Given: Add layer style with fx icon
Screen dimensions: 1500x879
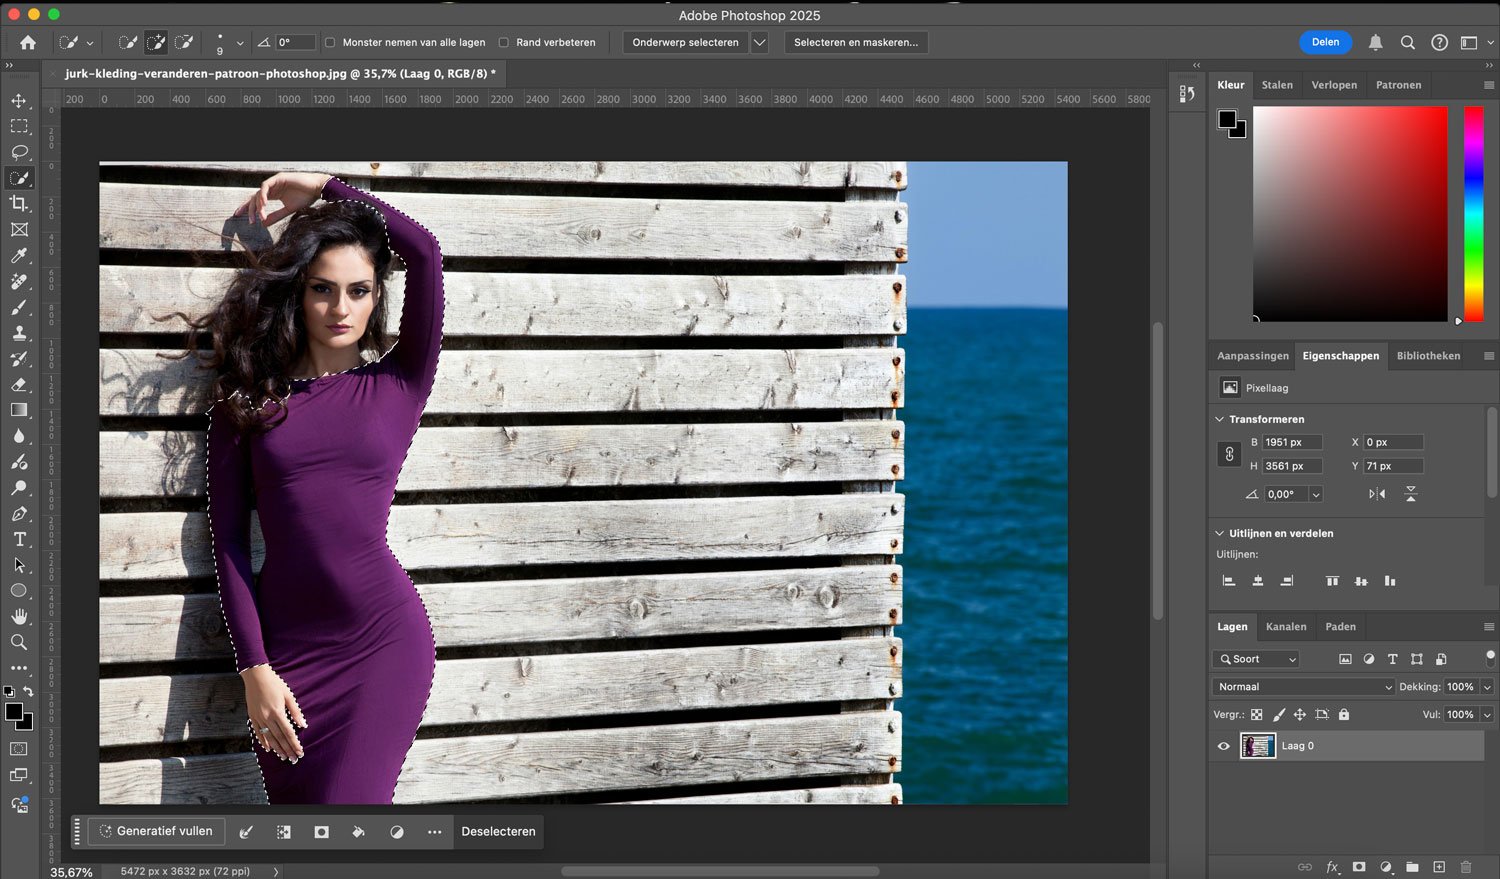Looking at the screenshot, I should pos(1332,867).
